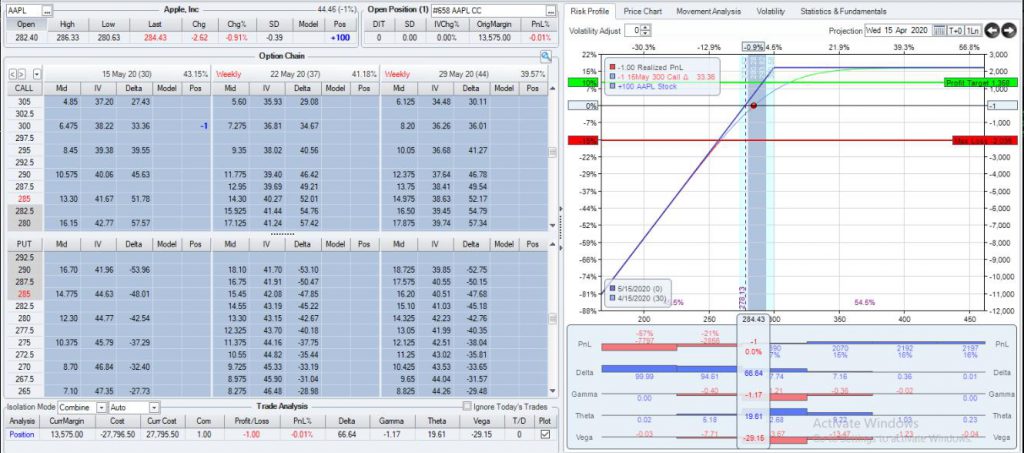Shift option chain expirations to previous

[13, 74]
